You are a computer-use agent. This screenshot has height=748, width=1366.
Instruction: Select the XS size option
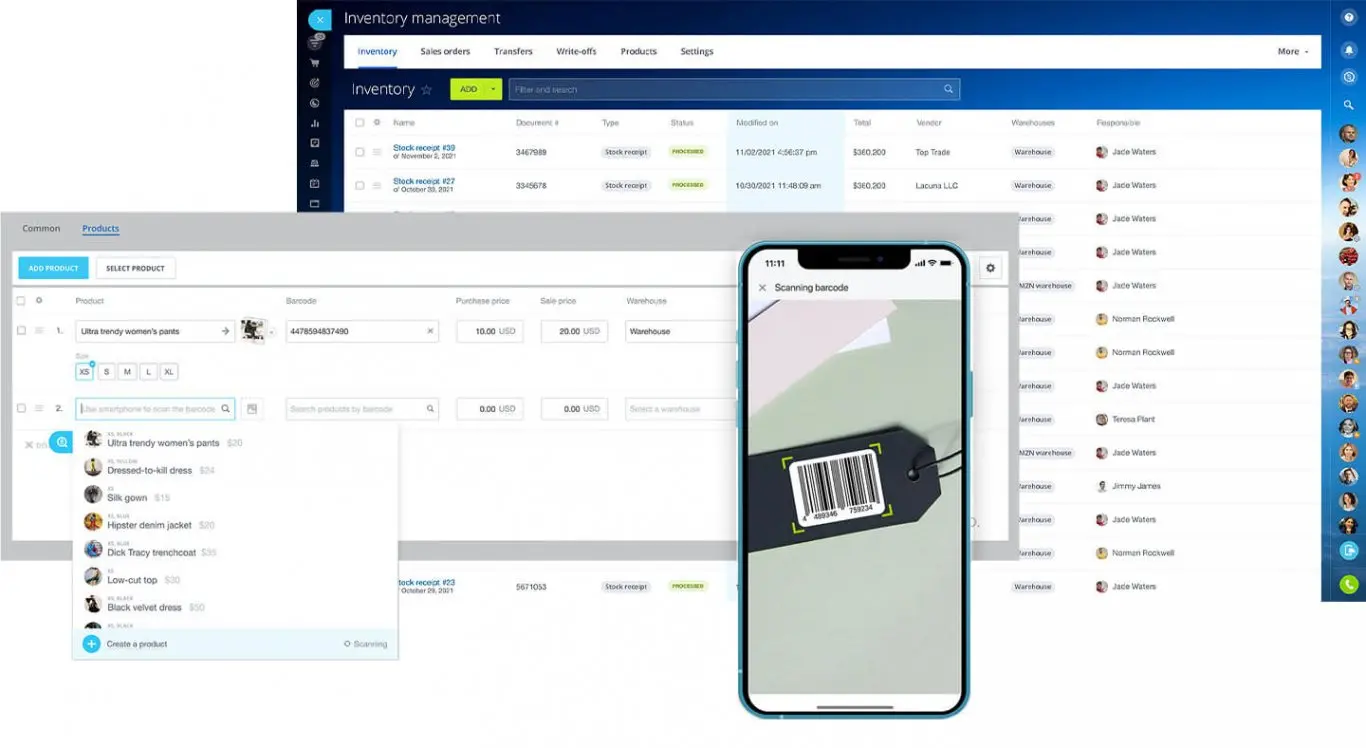(x=84, y=372)
